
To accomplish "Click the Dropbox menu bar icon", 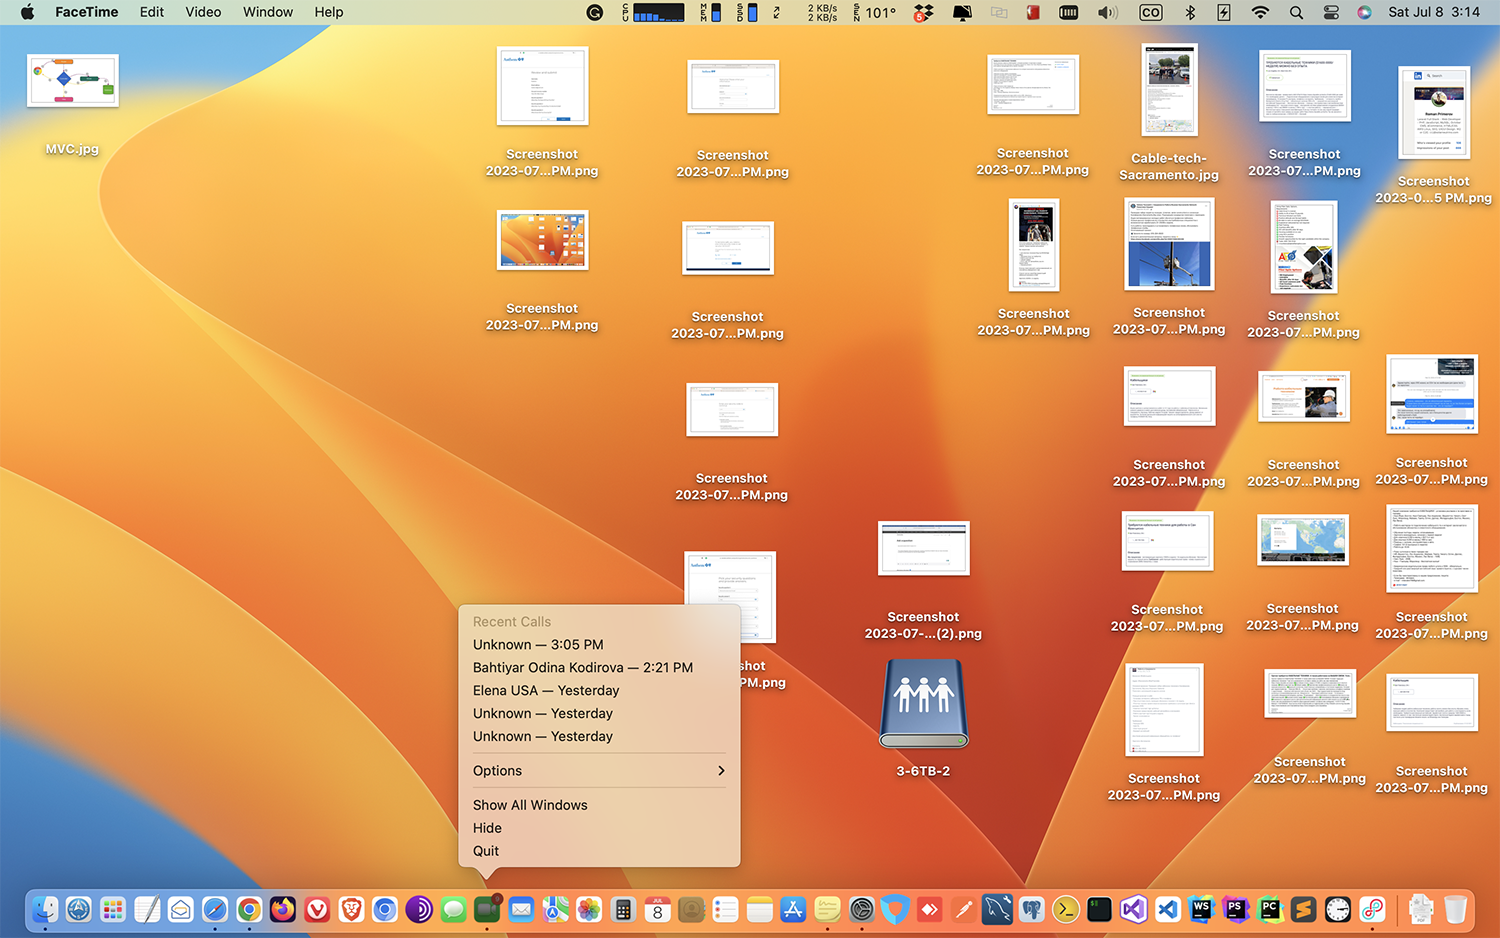I will coord(923,12).
